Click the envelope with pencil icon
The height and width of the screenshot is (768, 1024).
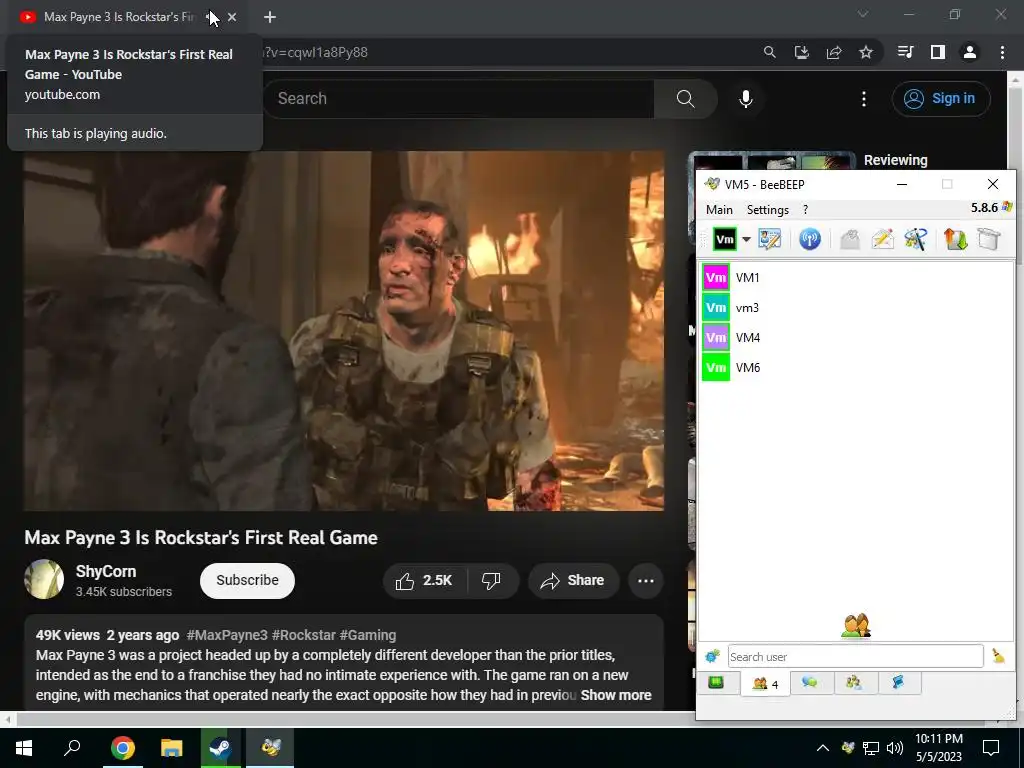[882, 239]
